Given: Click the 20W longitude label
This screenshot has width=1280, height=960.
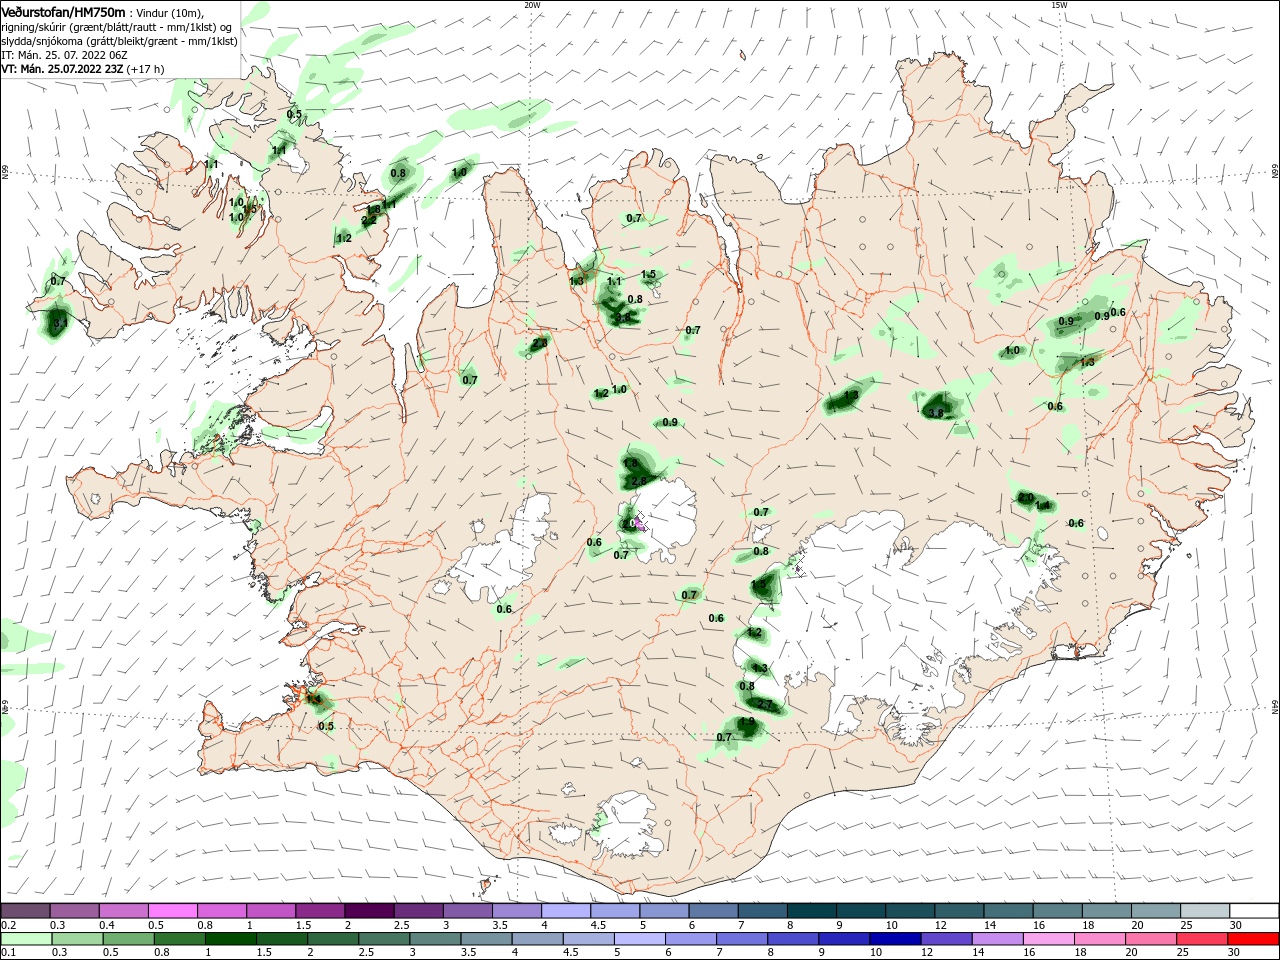Looking at the screenshot, I should click(x=532, y=5).
